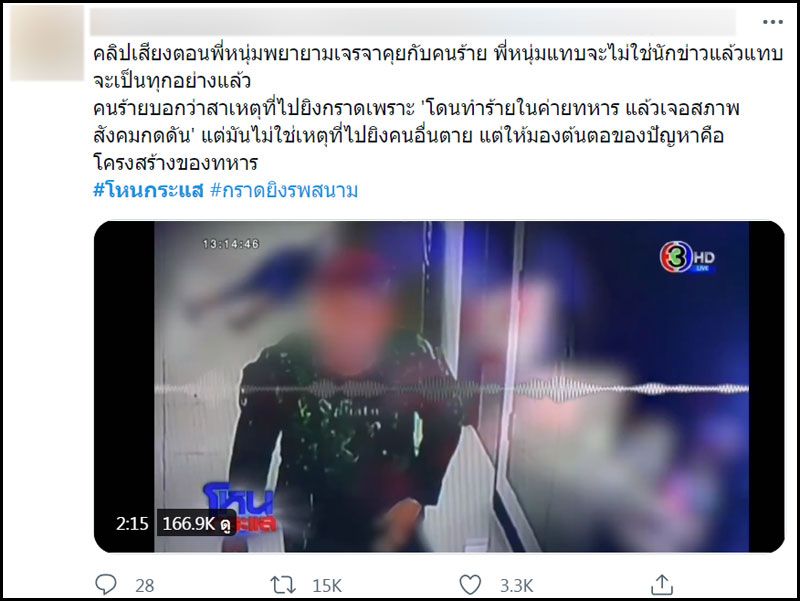The width and height of the screenshot is (800, 601).
Task: Open the three-dot more options menu
Action: point(772,22)
